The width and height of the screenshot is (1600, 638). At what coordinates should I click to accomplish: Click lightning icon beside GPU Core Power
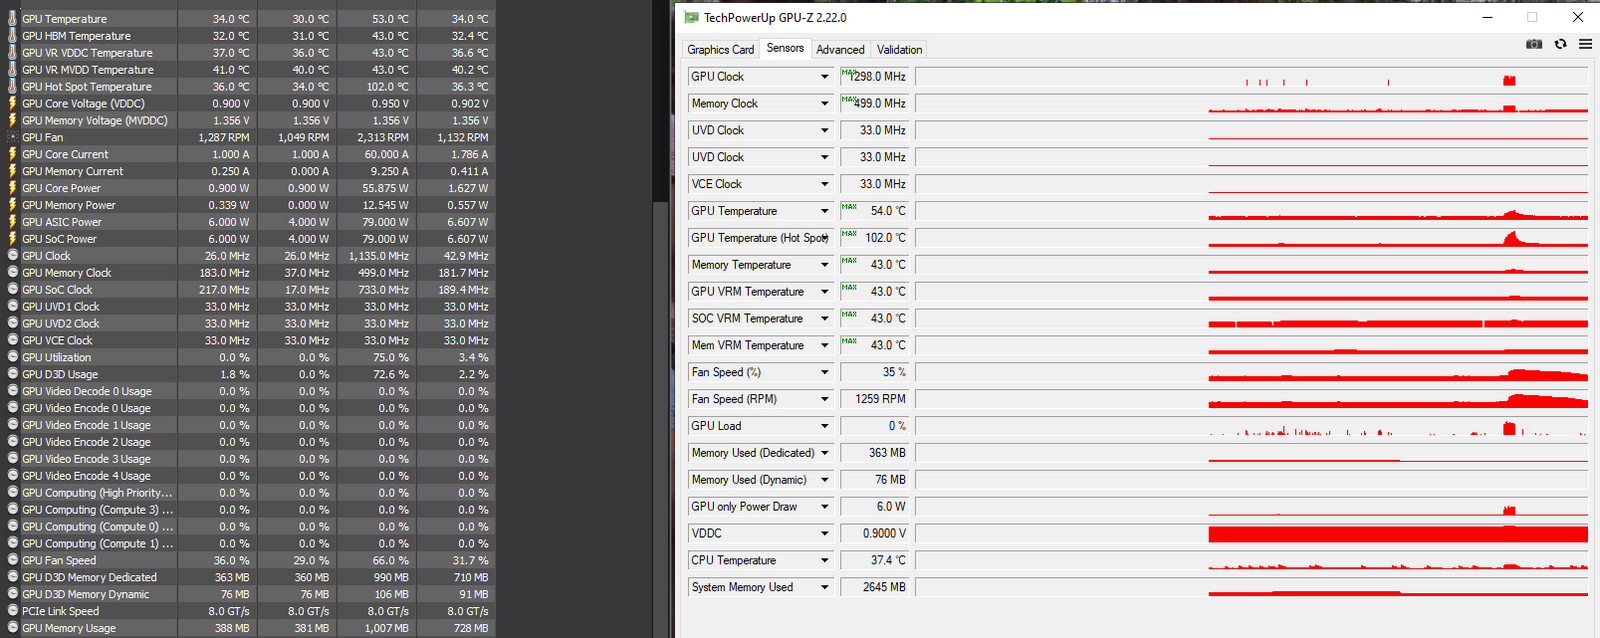click(12, 188)
